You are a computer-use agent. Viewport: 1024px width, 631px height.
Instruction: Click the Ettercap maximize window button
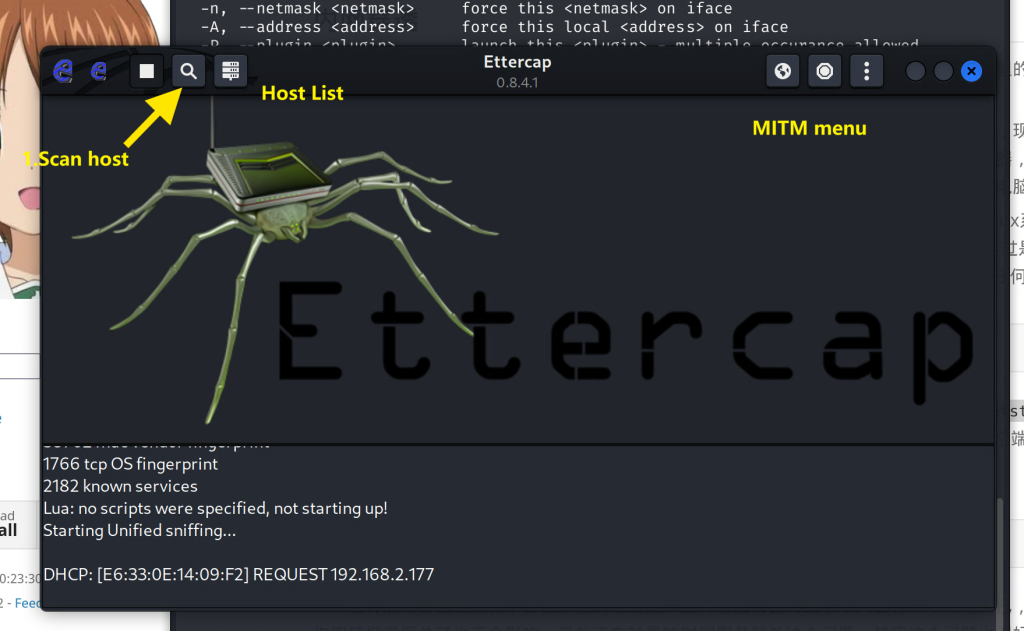pyautogui.click(x=943, y=71)
